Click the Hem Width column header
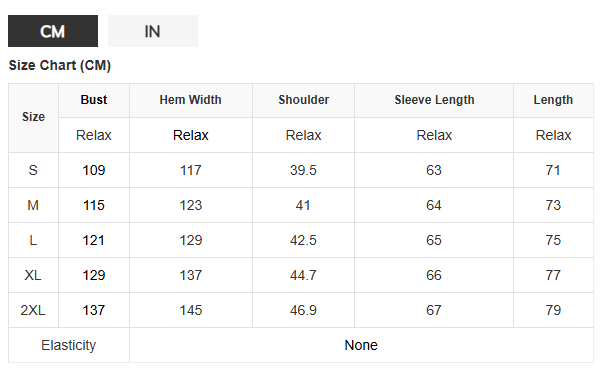604x374 pixels. 191,100
